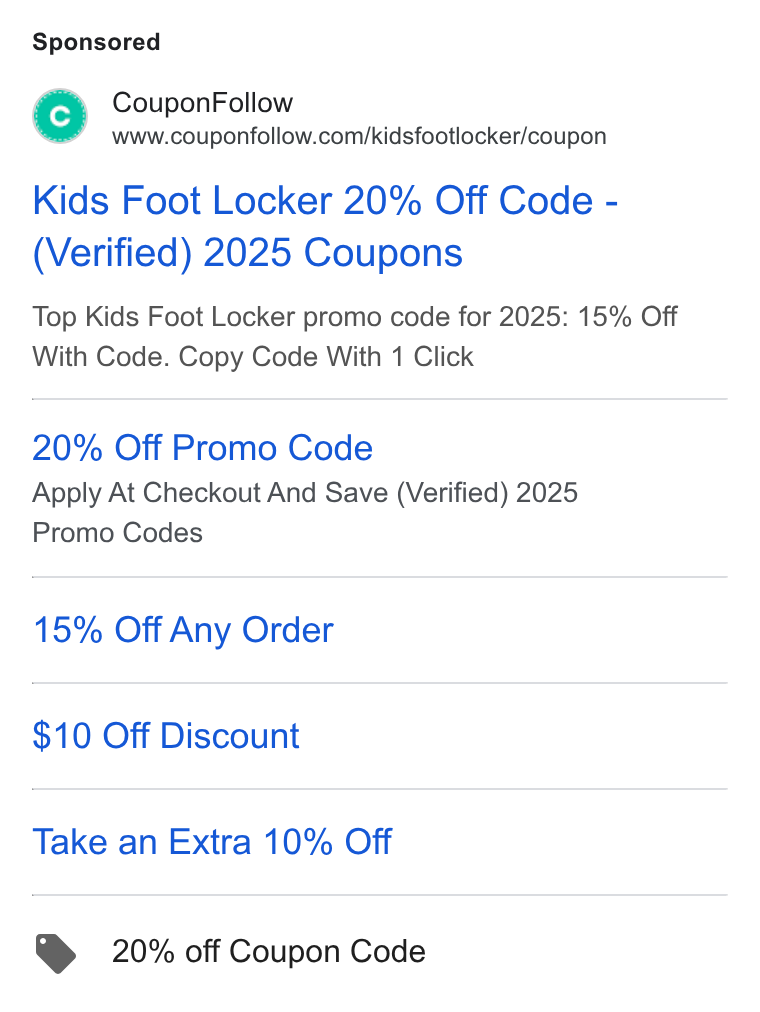Click the white 'C' letter inside logo
Image resolution: width=760 pixels, height=1012 pixels.
tap(60, 117)
